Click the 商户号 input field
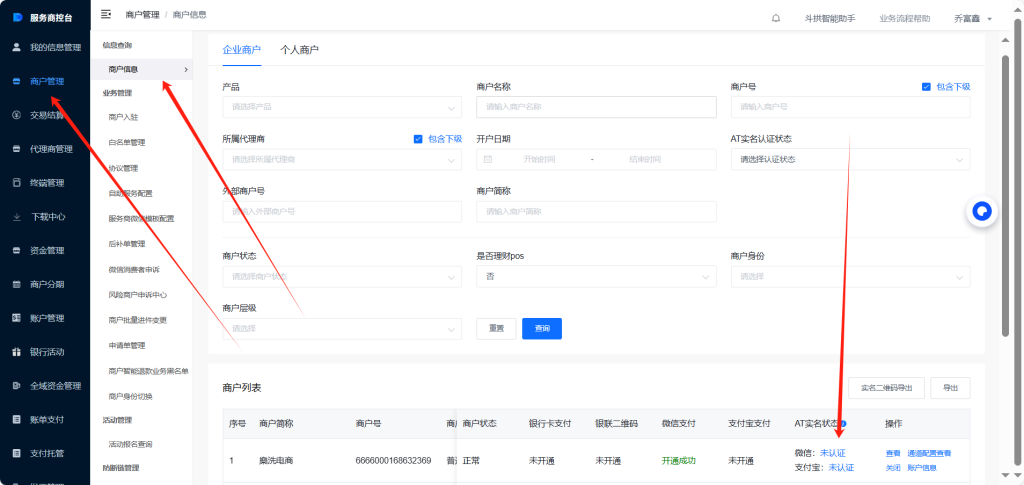 pos(850,107)
